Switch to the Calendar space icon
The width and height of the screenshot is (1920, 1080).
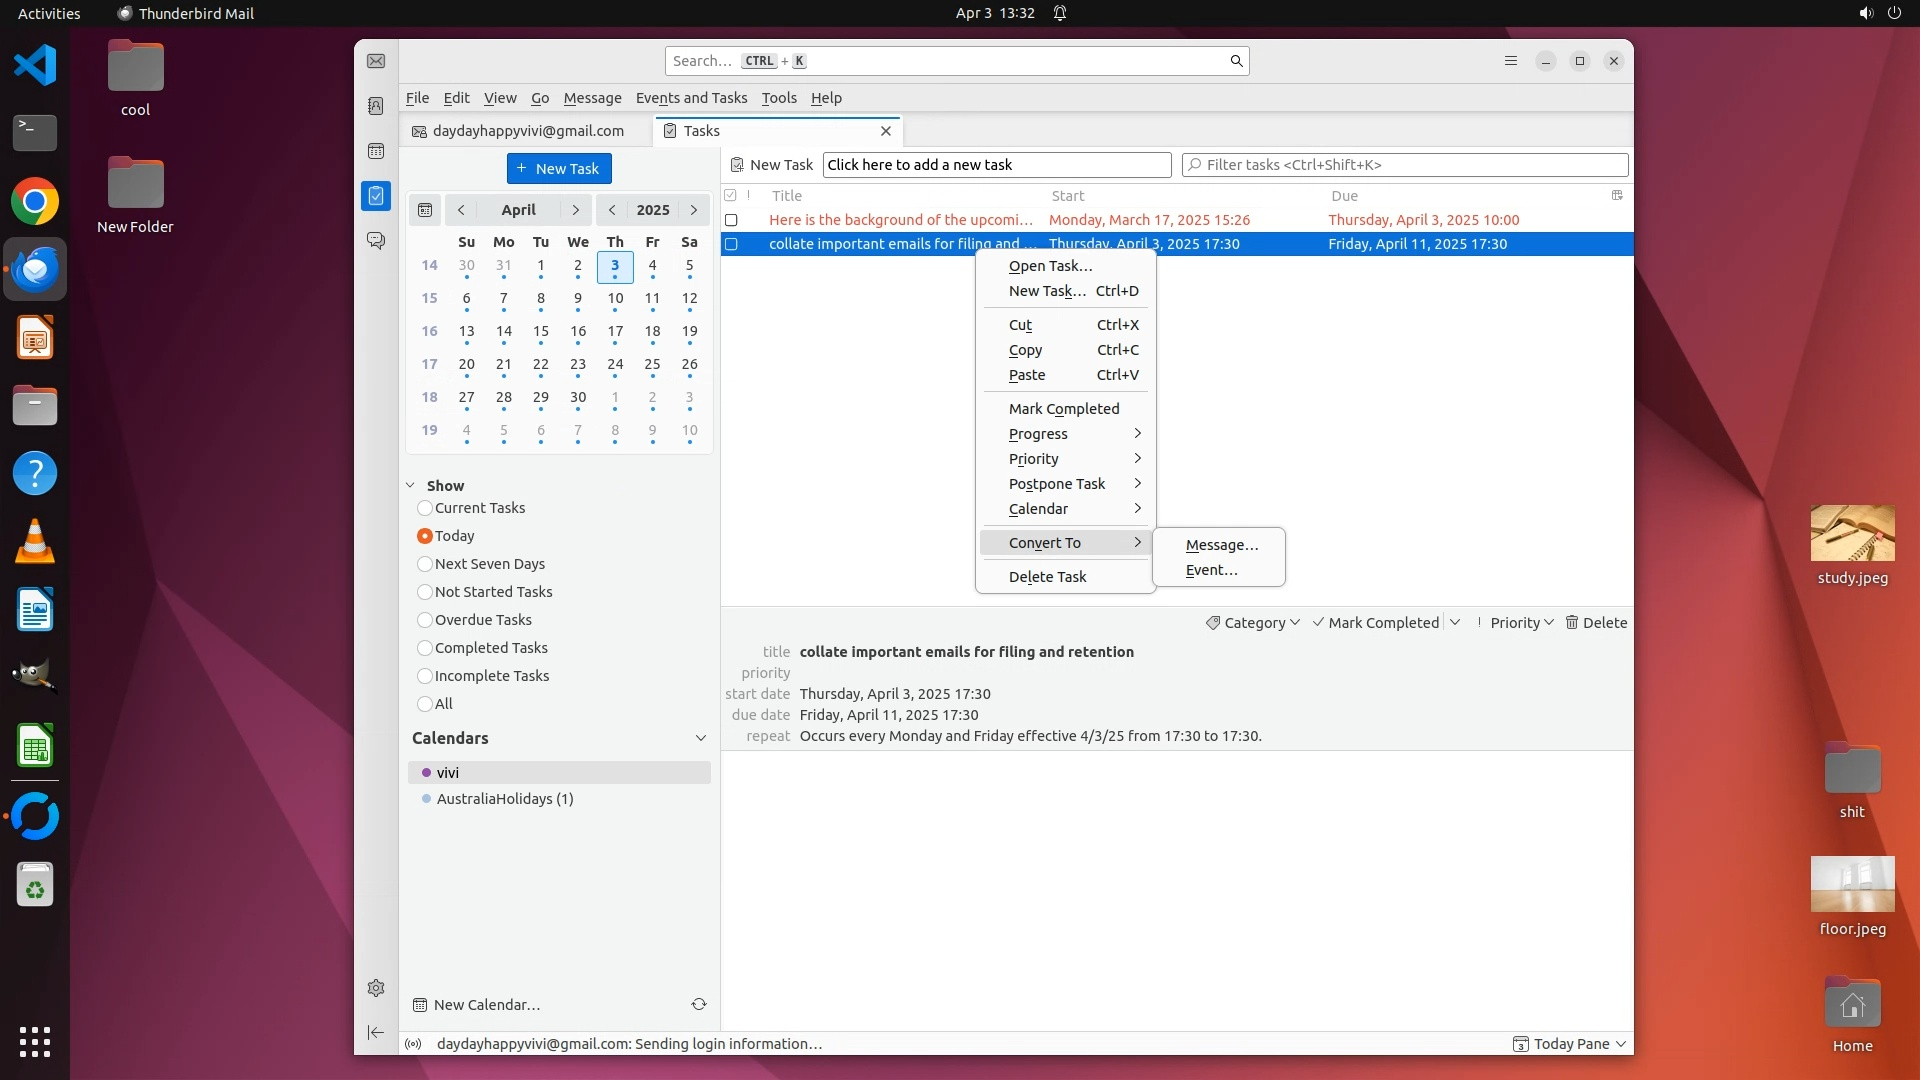pos(376,151)
